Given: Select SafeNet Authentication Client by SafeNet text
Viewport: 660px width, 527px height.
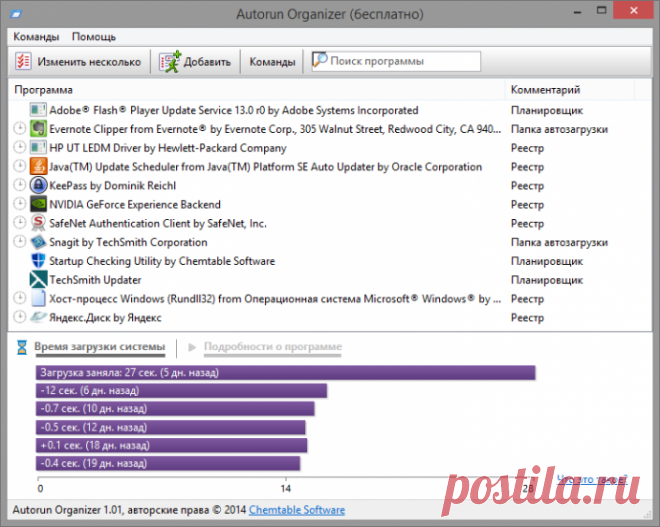Looking at the screenshot, I should (x=158, y=223).
